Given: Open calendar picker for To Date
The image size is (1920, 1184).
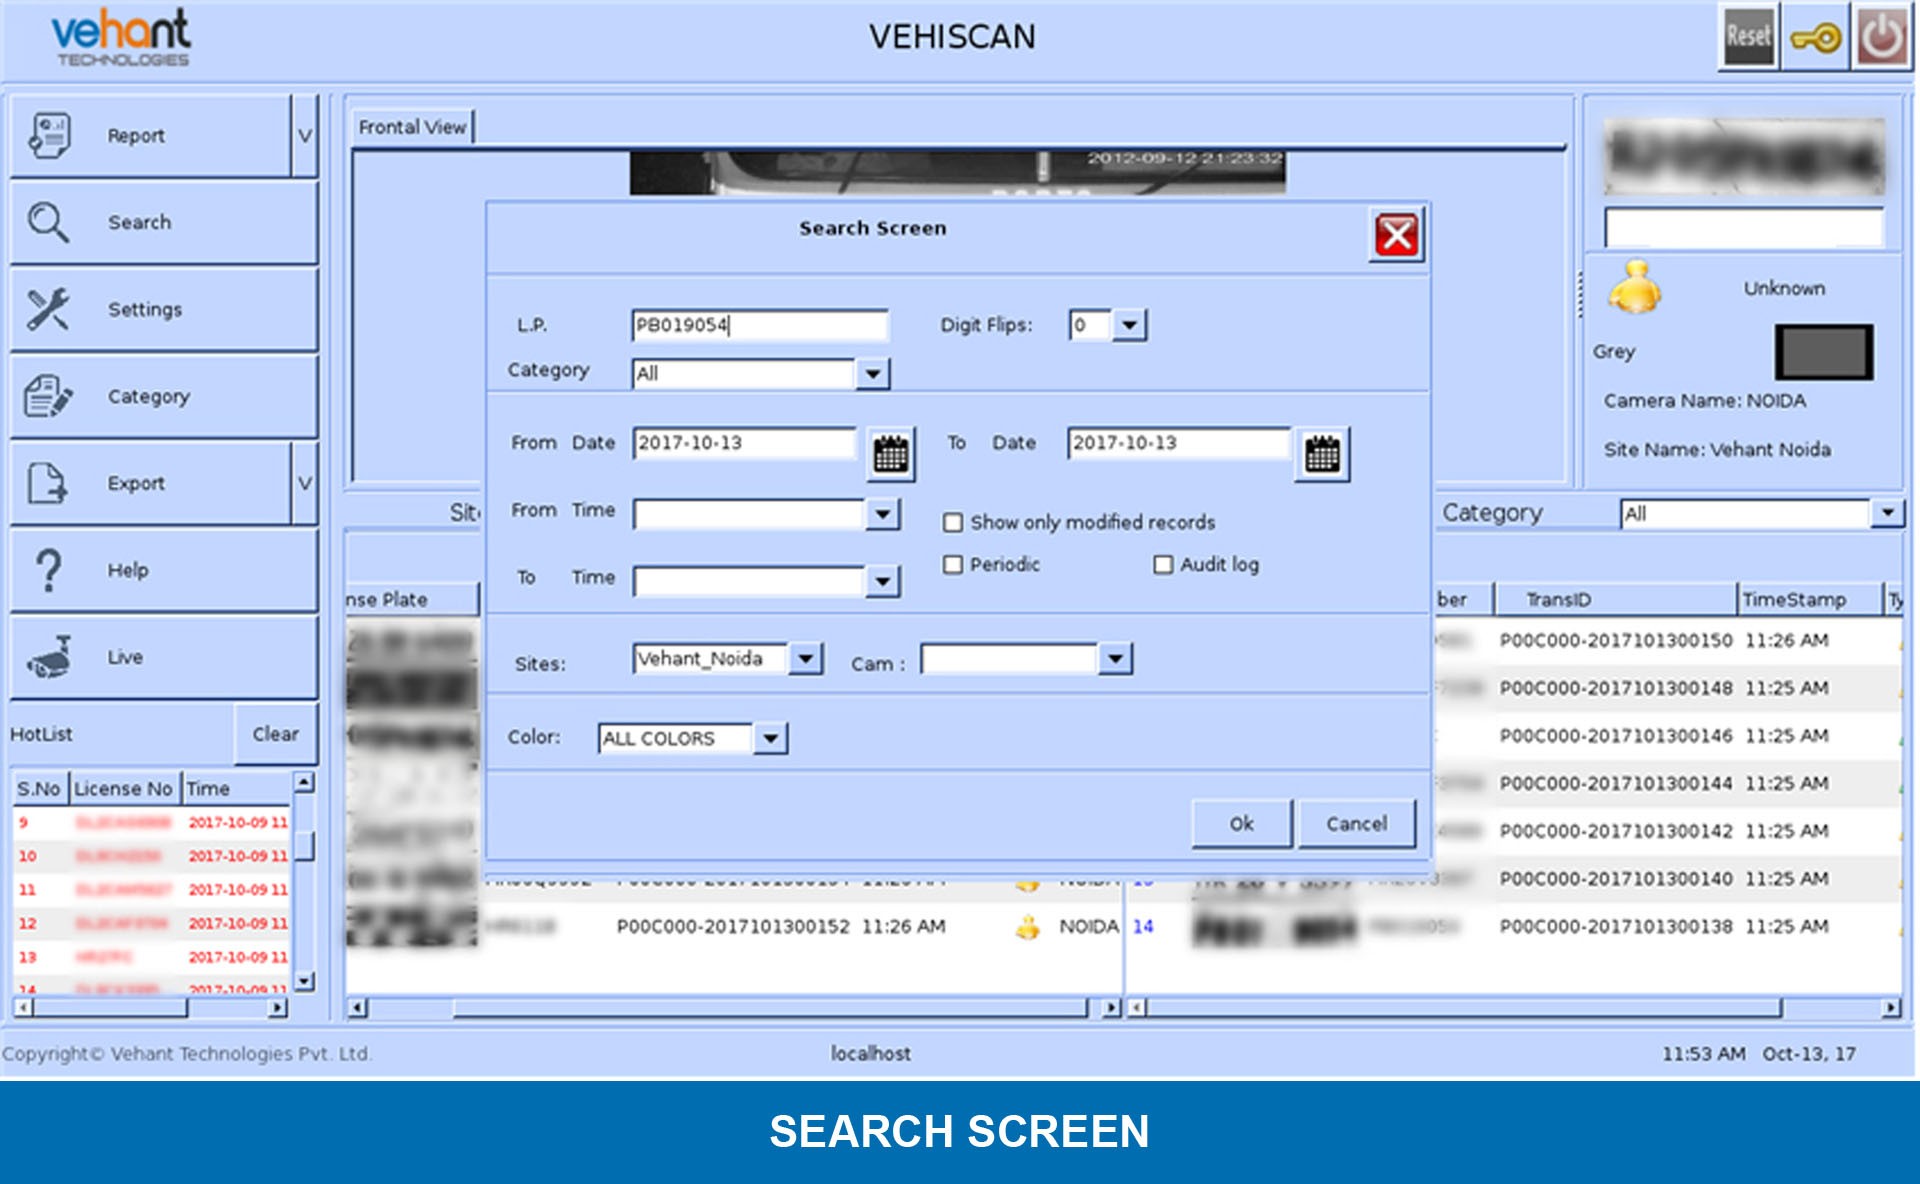Looking at the screenshot, I should 1322,454.
